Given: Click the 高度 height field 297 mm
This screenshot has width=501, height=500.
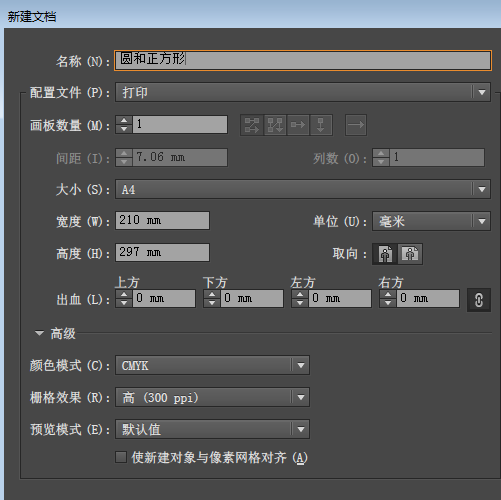Looking at the screenshot, I should (x=162, y=252).
